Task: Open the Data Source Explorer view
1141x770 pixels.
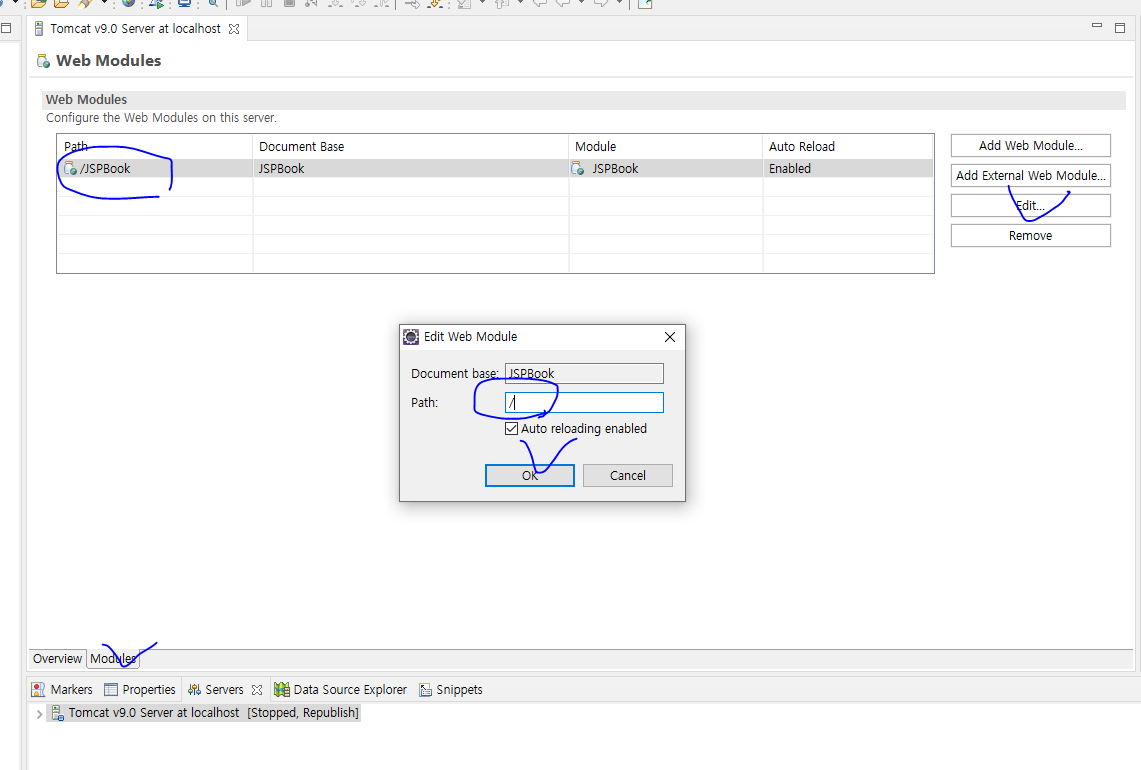Action: 341,690
